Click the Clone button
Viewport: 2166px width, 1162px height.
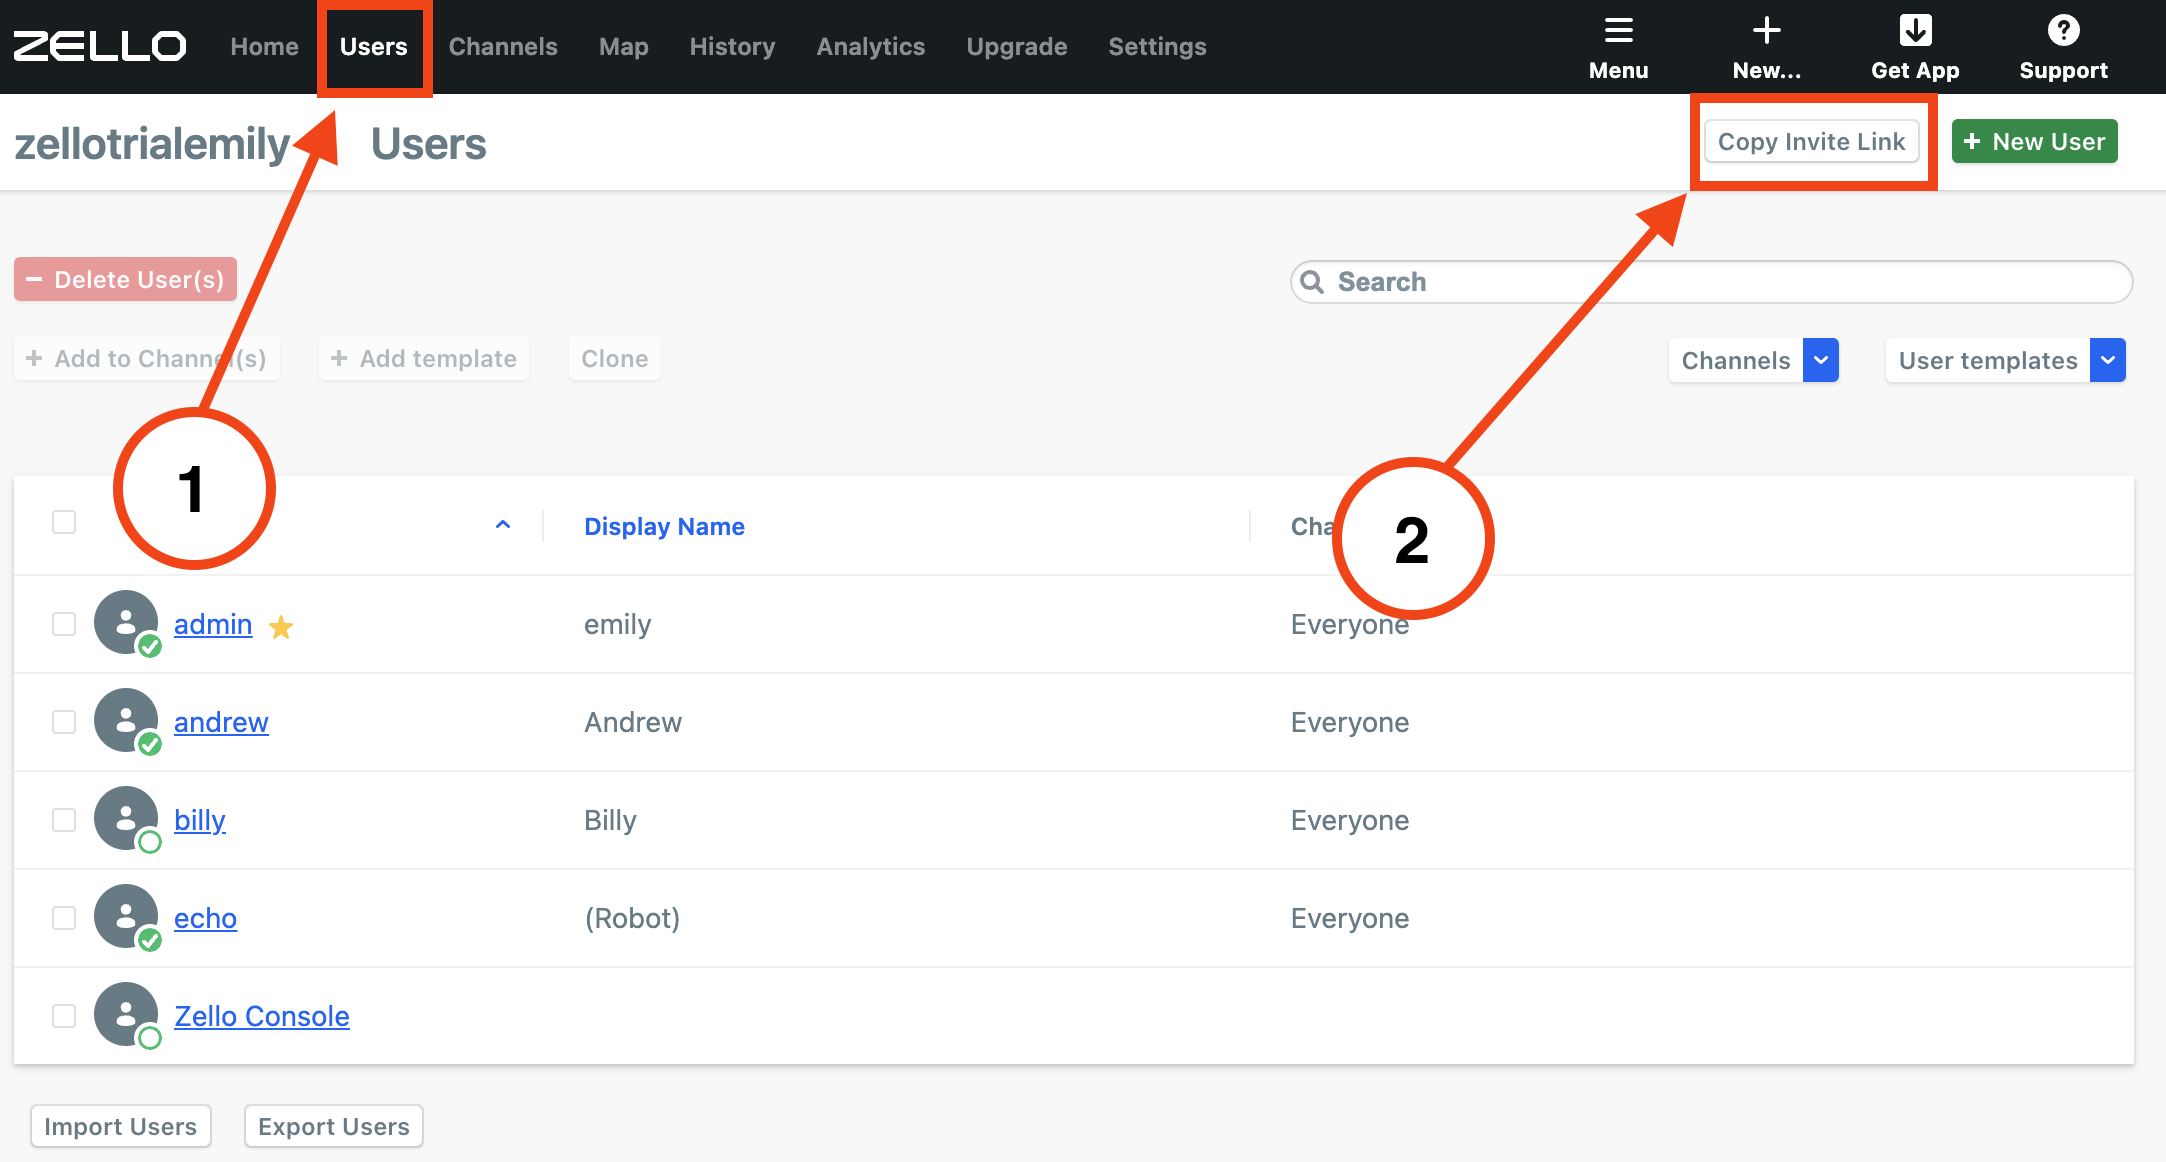(614, 359)
